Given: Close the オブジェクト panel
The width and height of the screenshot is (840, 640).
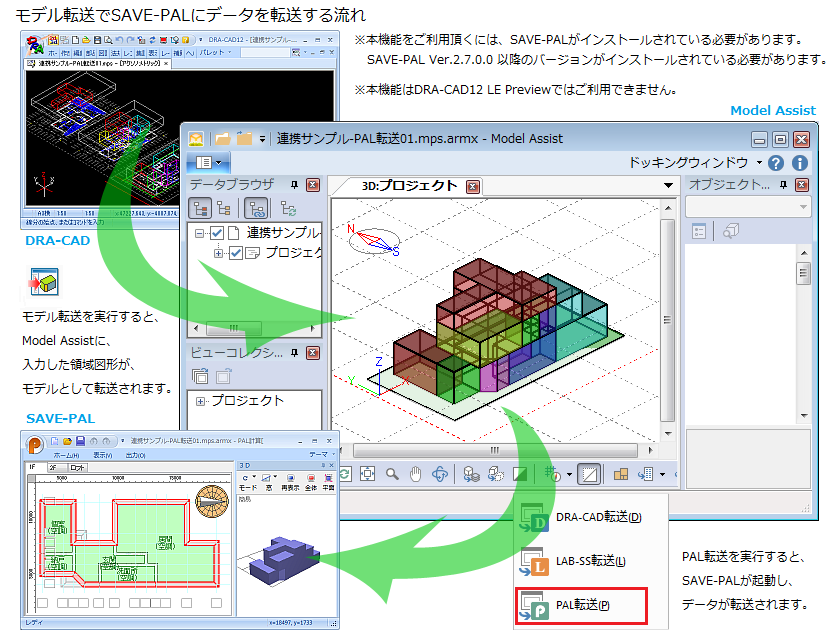Looking at the screenshot, I should point(801,185).
